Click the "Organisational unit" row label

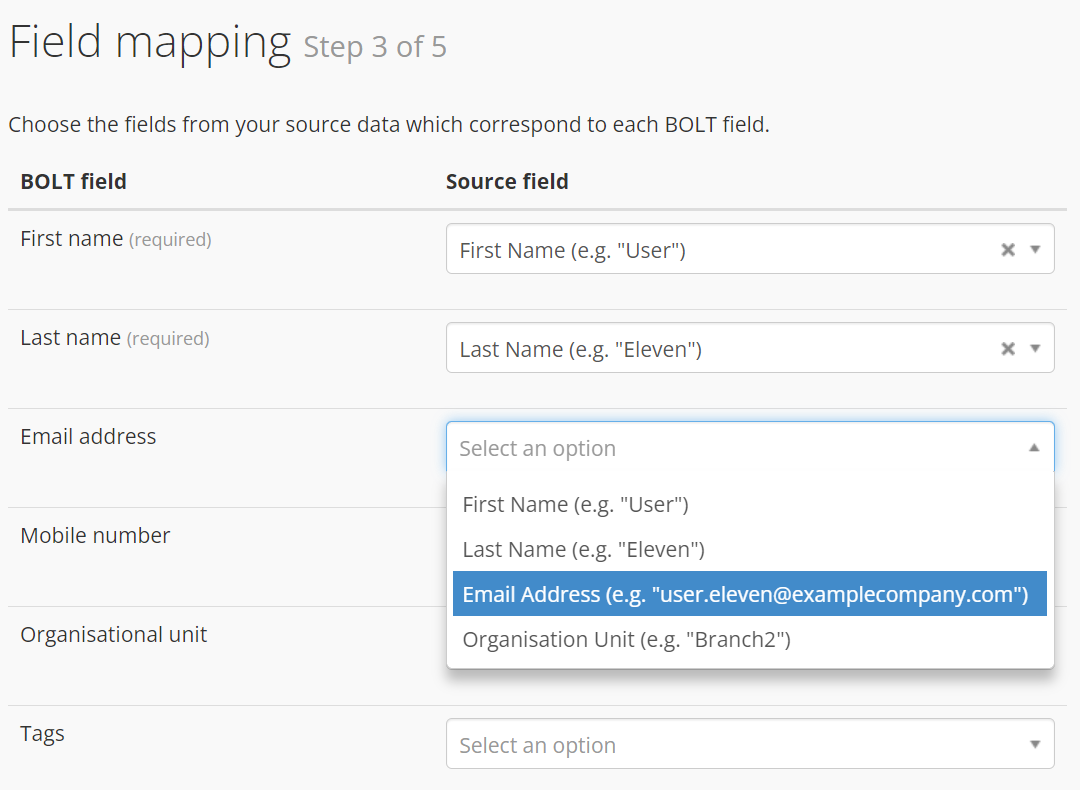114,634
